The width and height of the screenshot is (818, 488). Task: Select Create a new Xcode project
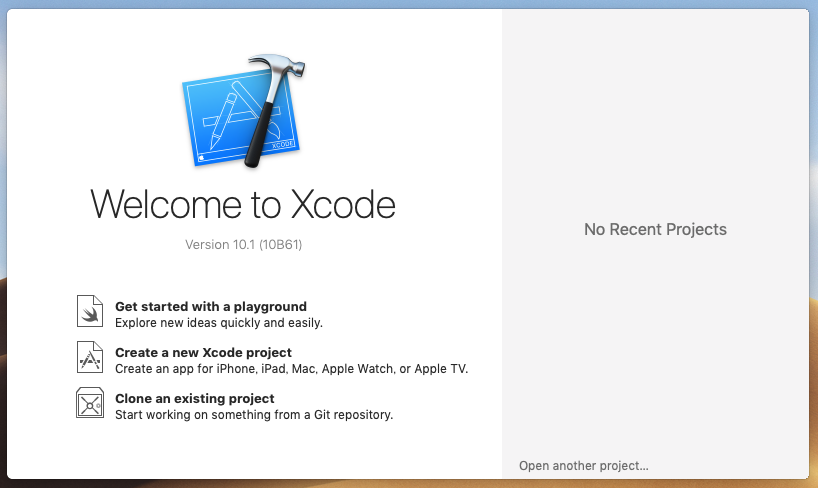[203, 352]
